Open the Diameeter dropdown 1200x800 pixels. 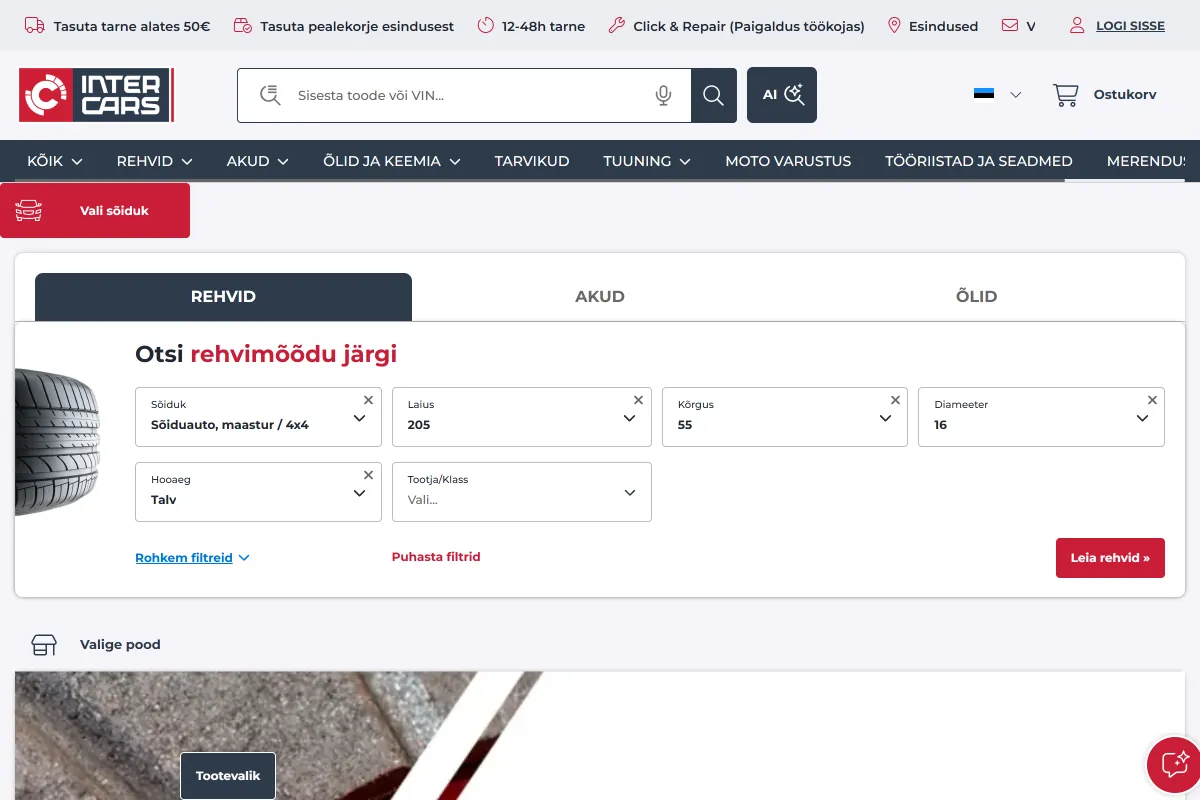[x=1041, y=417]
